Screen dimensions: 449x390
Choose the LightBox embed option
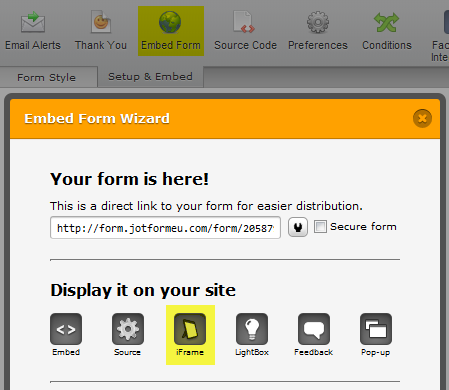[252, 335]
